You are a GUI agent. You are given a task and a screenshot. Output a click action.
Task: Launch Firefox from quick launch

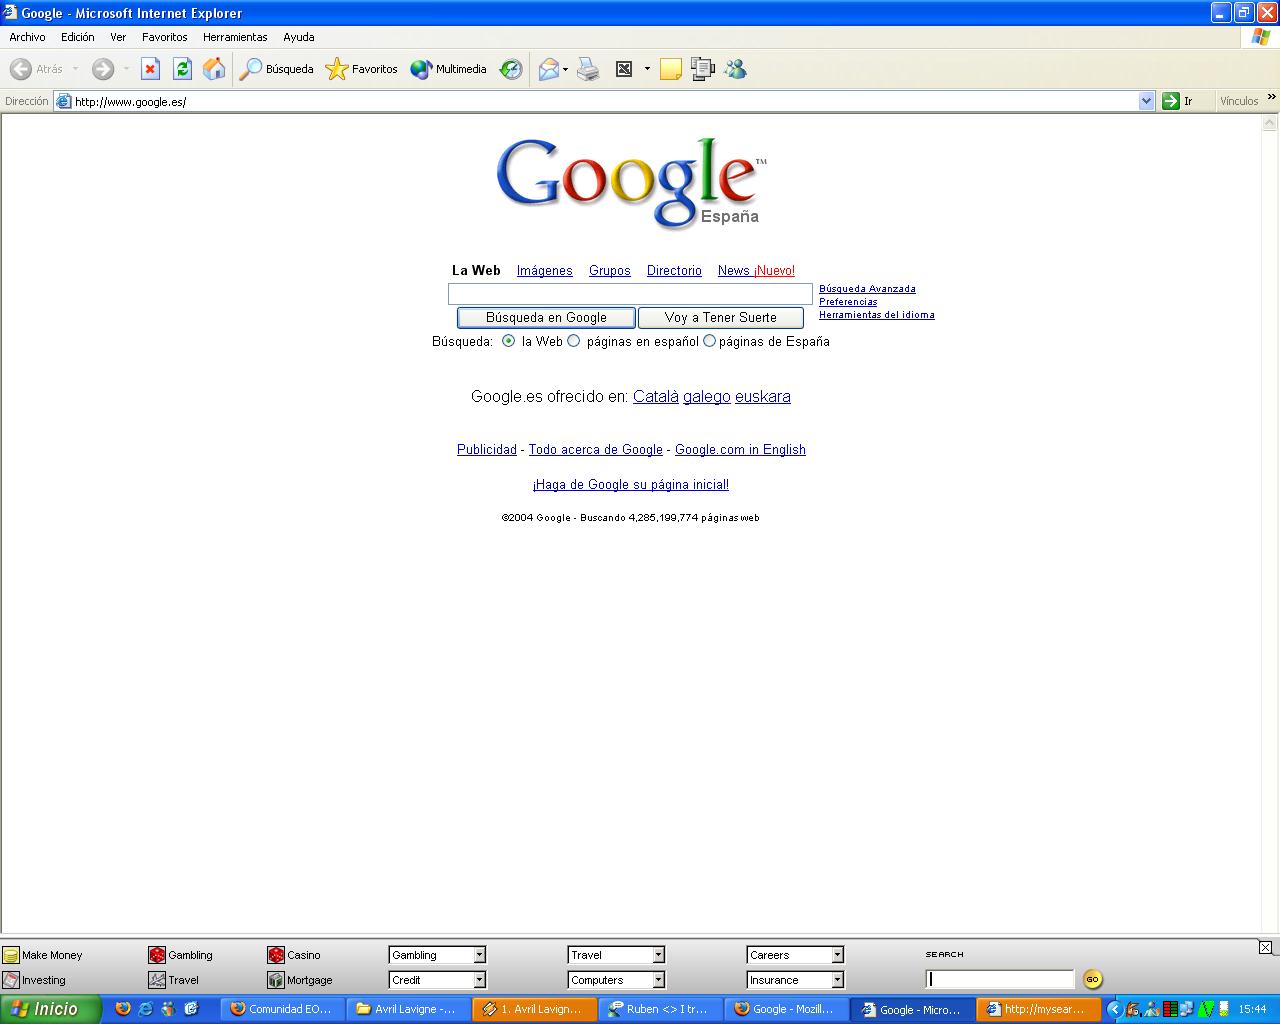point(123,1009)
